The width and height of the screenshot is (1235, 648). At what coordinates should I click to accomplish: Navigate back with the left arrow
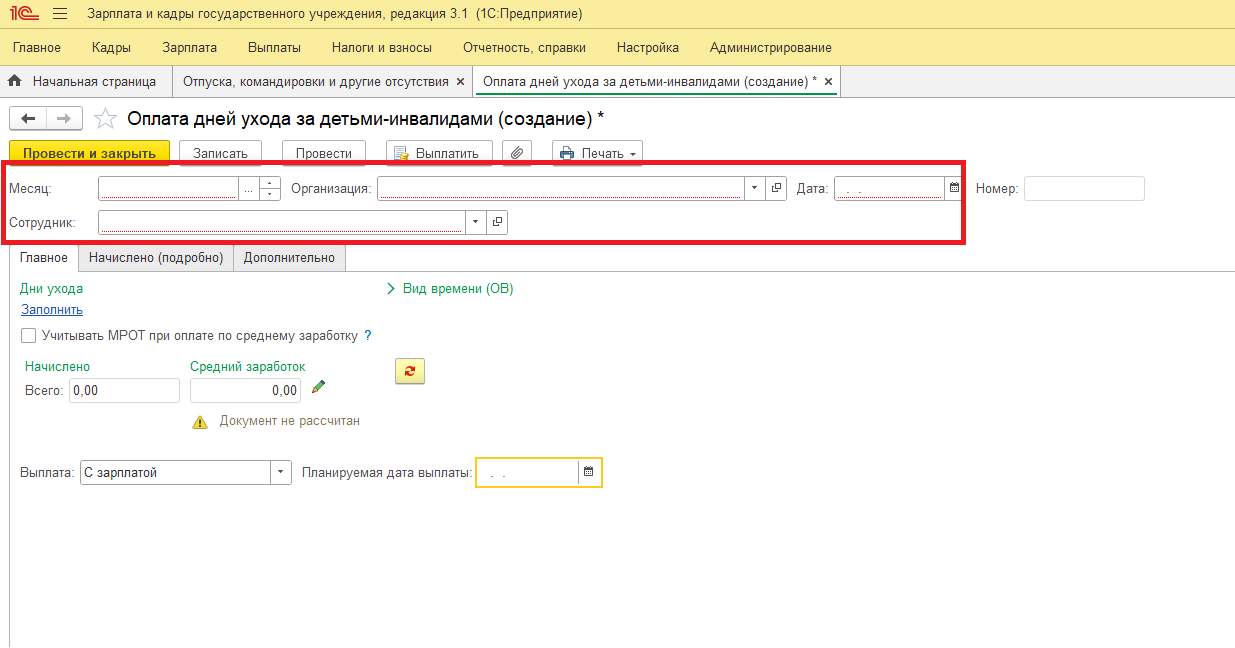[28, 119]
